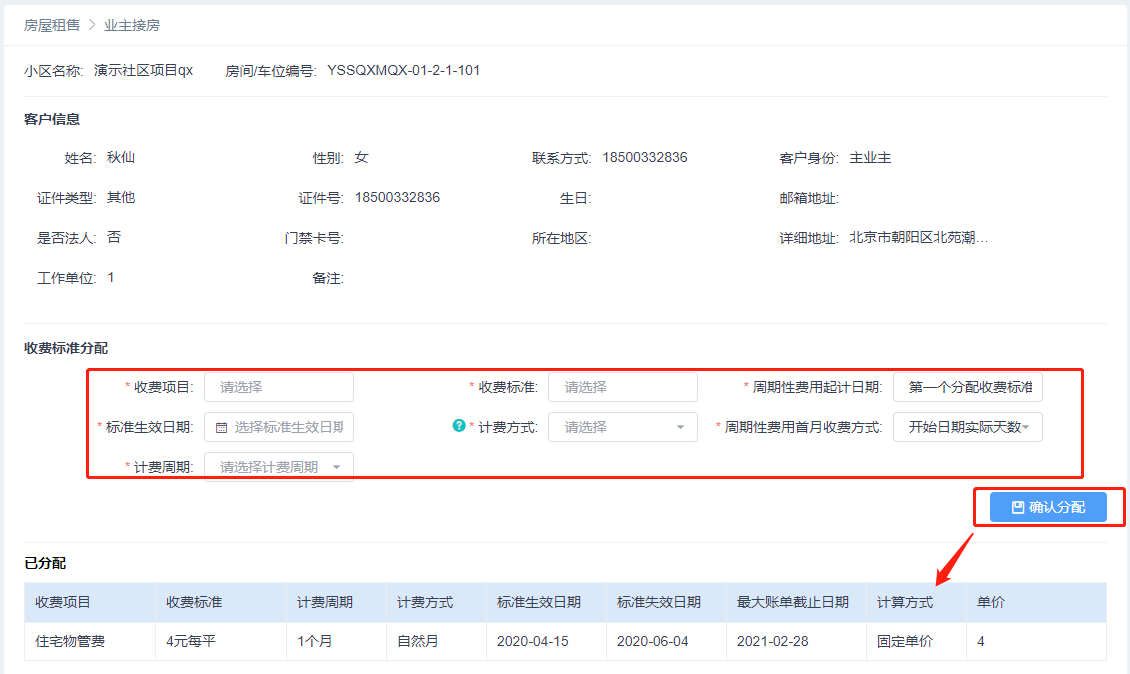1130x674 pixels.
Task: Click the save icon on 确认分配 button
Action: [x=1018, y=507]
